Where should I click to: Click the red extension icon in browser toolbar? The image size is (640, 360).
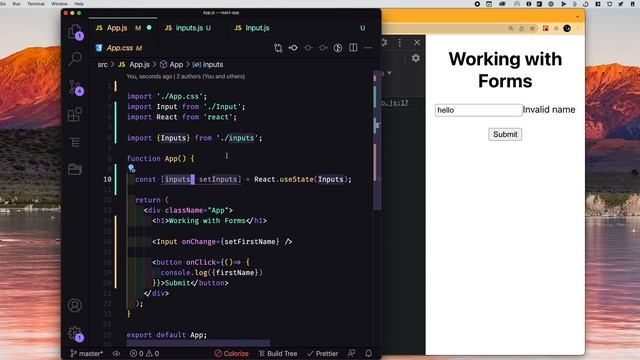[x=545, y=28]
